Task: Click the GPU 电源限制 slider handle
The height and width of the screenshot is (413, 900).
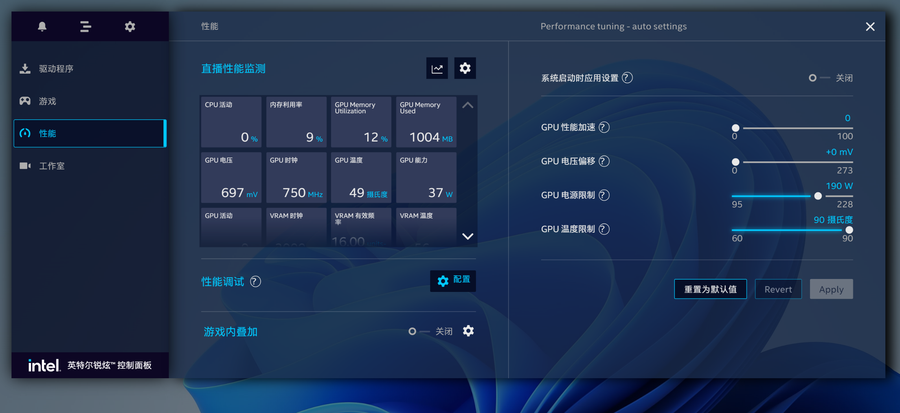Action: coord(818,196)
